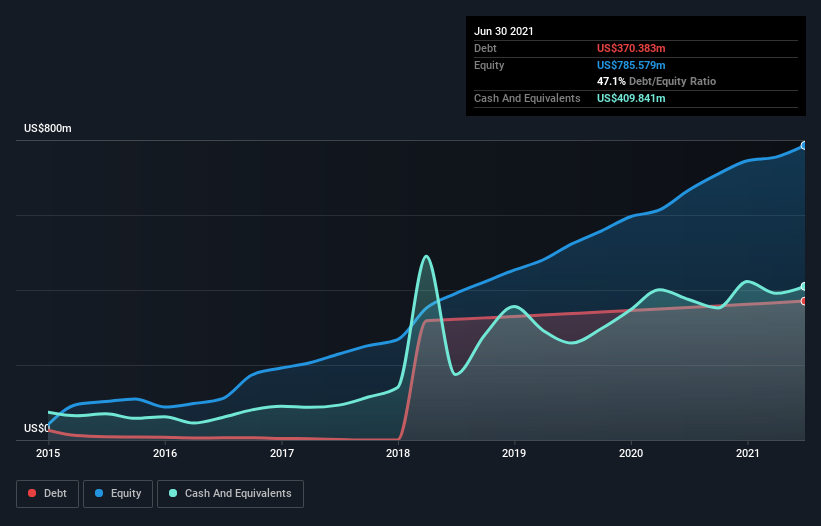Click the 2016 x-axis label
Screen dimensions: 821x526
pyautogui.click(x=165, y=453)
